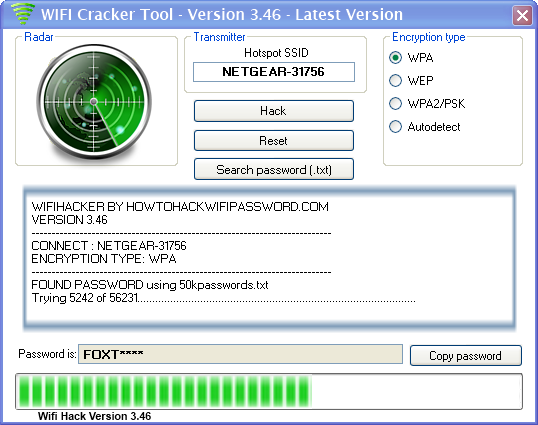The height and width of the screenshot is (425, 538).
Task: Click the green WiFi logo in title bar
Action: (23, 14)
